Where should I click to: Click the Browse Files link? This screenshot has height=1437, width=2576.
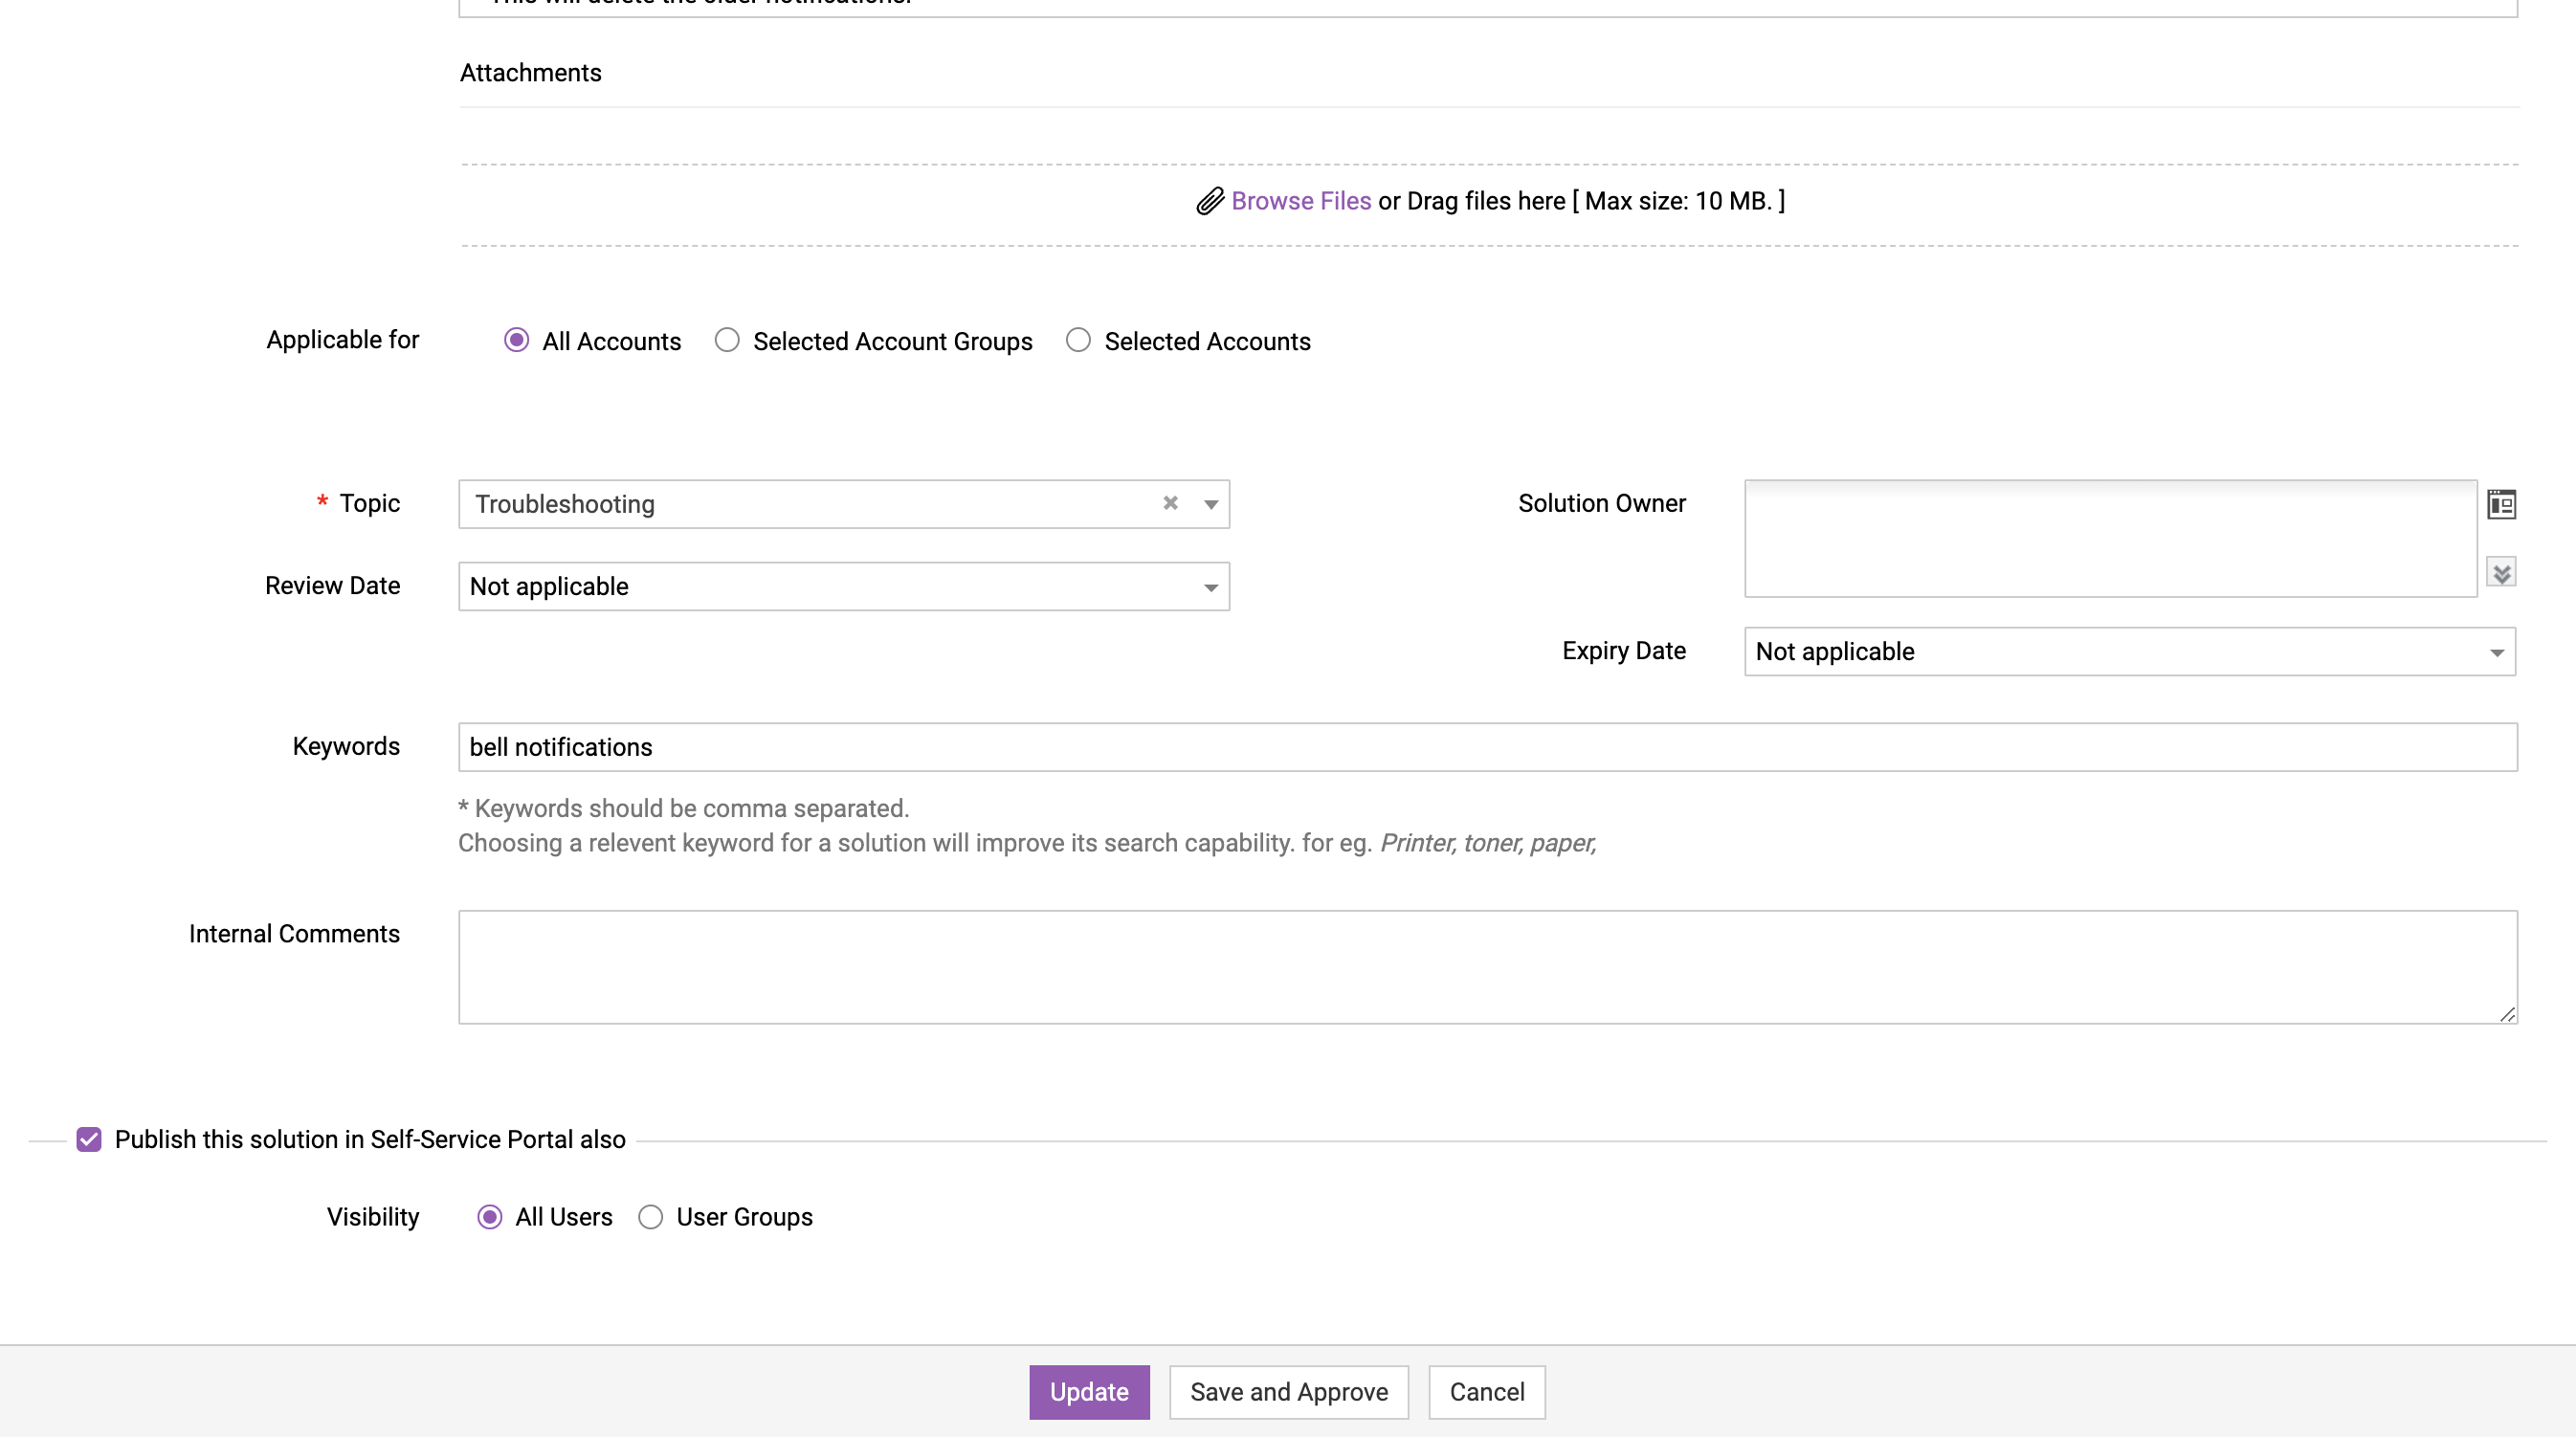pyautogui.click(x=1301, y=201)
